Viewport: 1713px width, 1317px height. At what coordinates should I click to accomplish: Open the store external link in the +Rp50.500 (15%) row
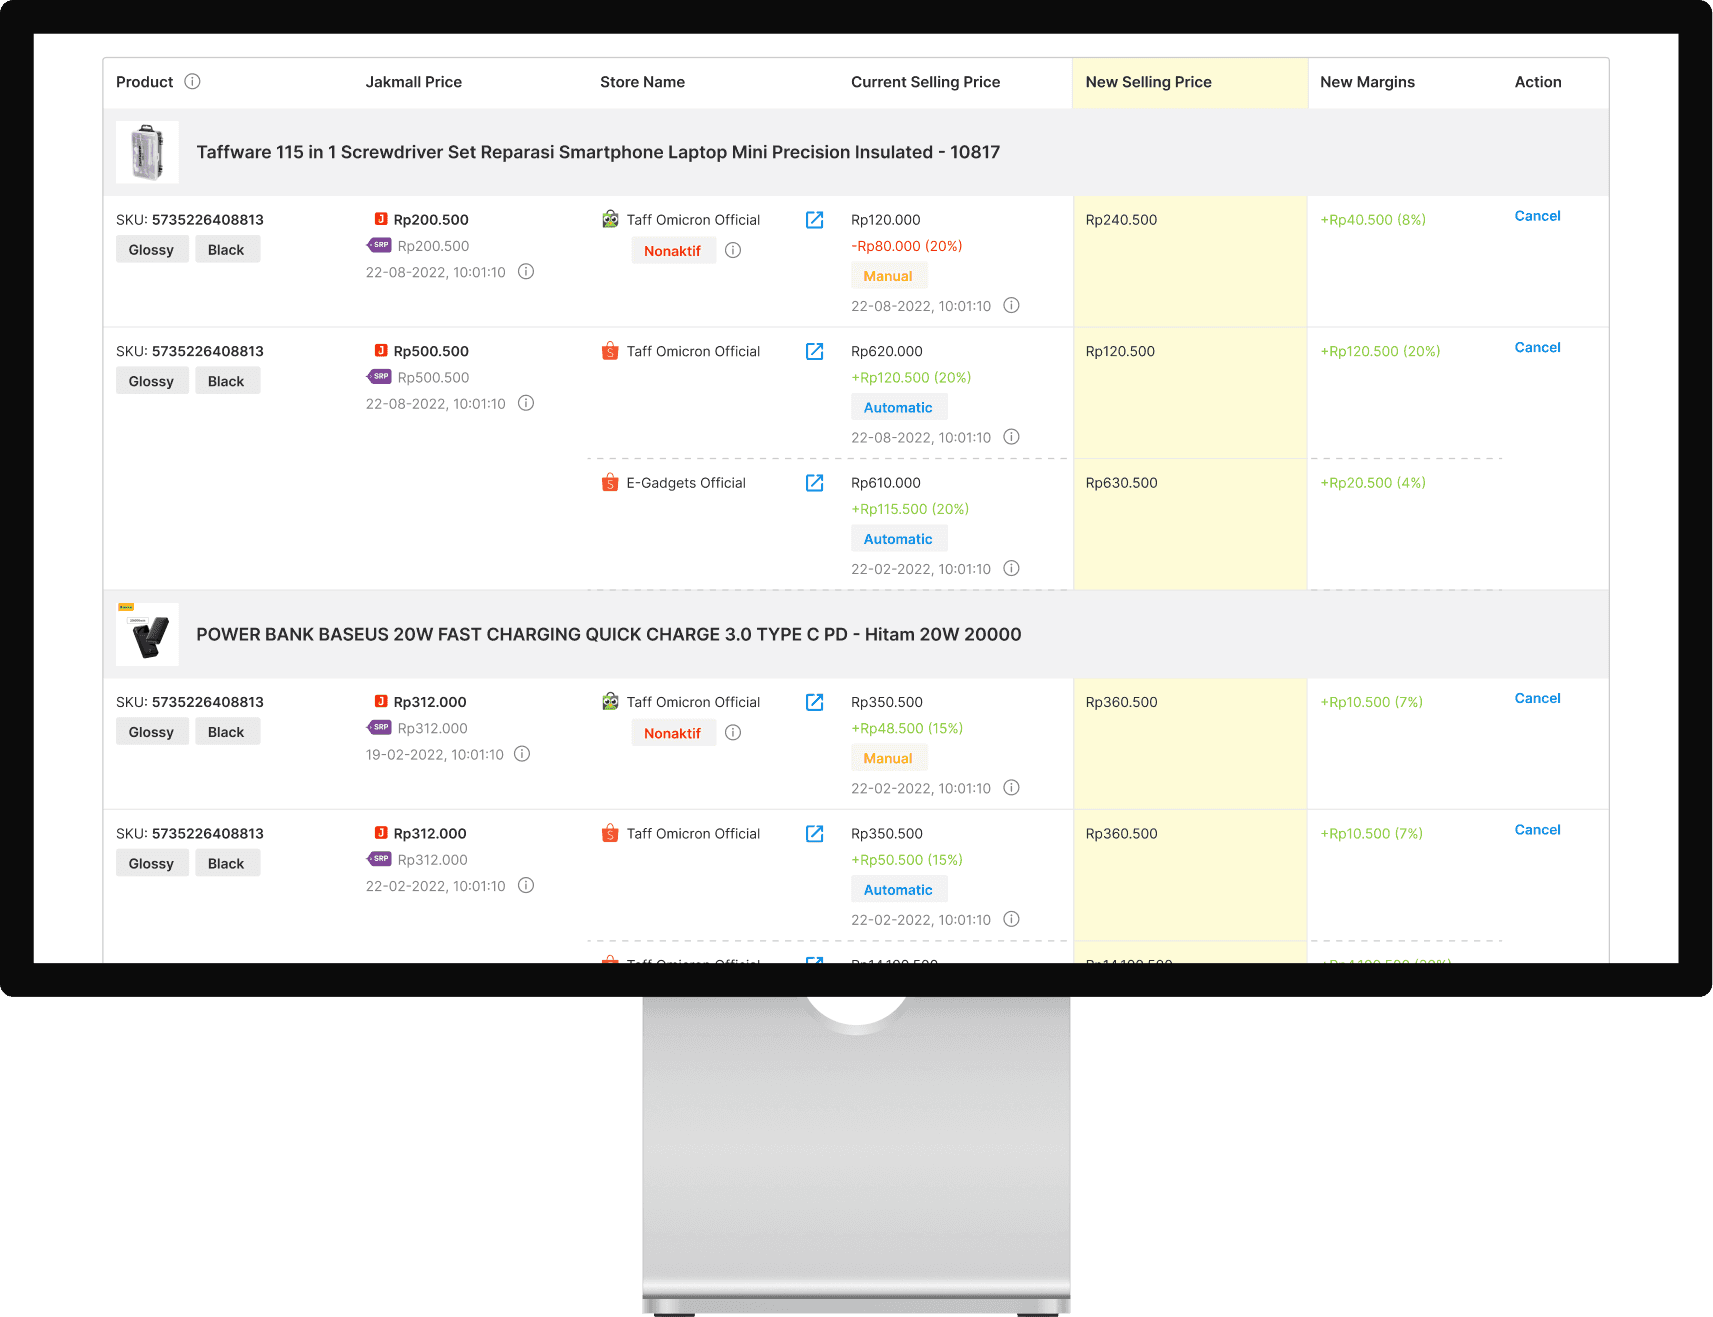[x=815, y=834]
